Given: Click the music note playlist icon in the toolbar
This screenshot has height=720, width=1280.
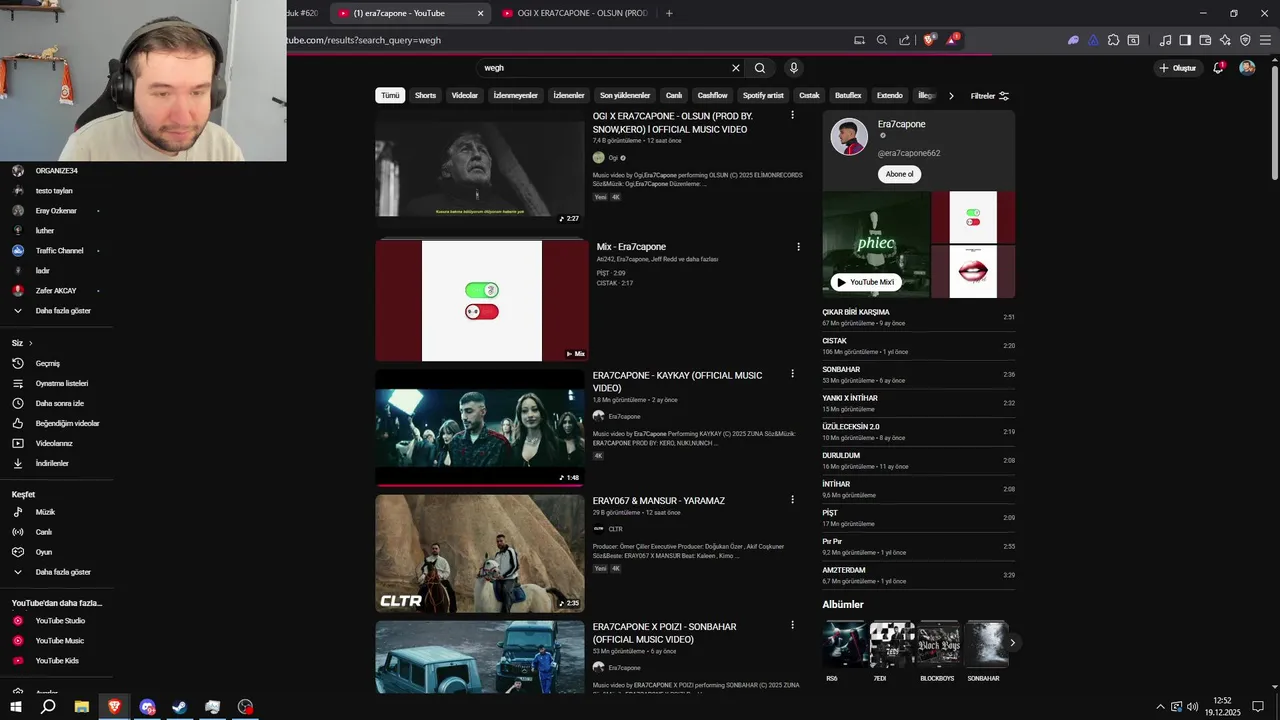Looking at the screenshot, I should coord(1165,40).
